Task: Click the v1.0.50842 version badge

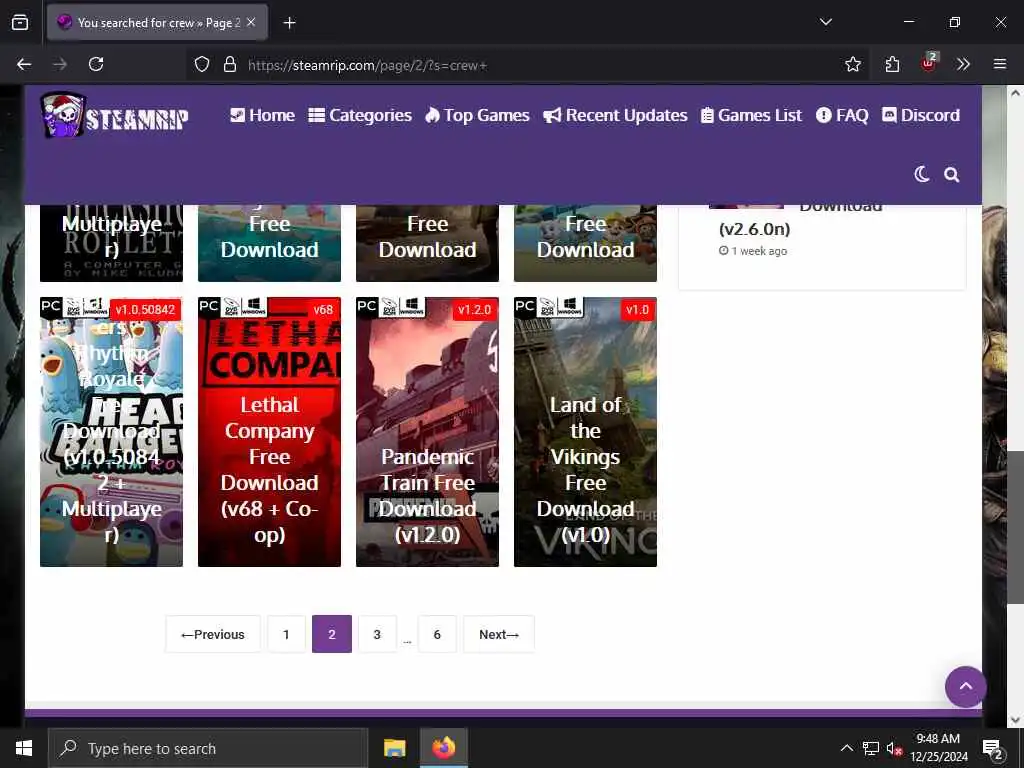Action: [145, 310]
